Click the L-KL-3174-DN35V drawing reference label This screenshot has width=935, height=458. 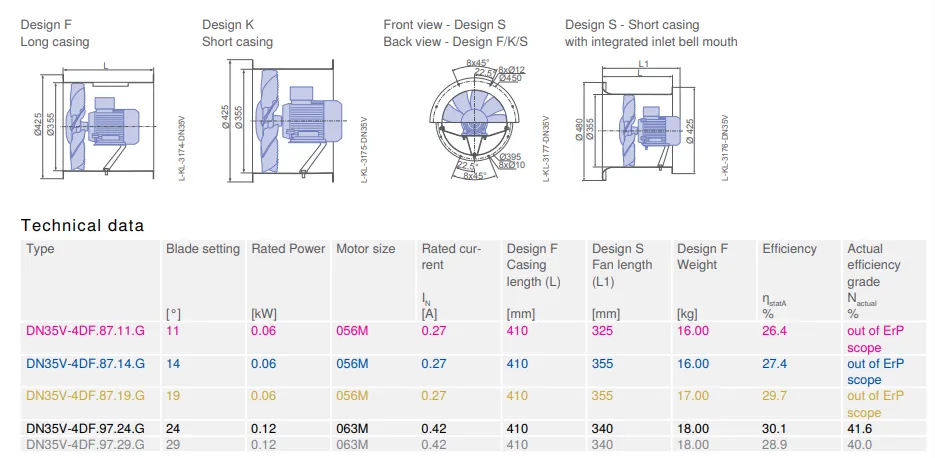click(182, 148)
